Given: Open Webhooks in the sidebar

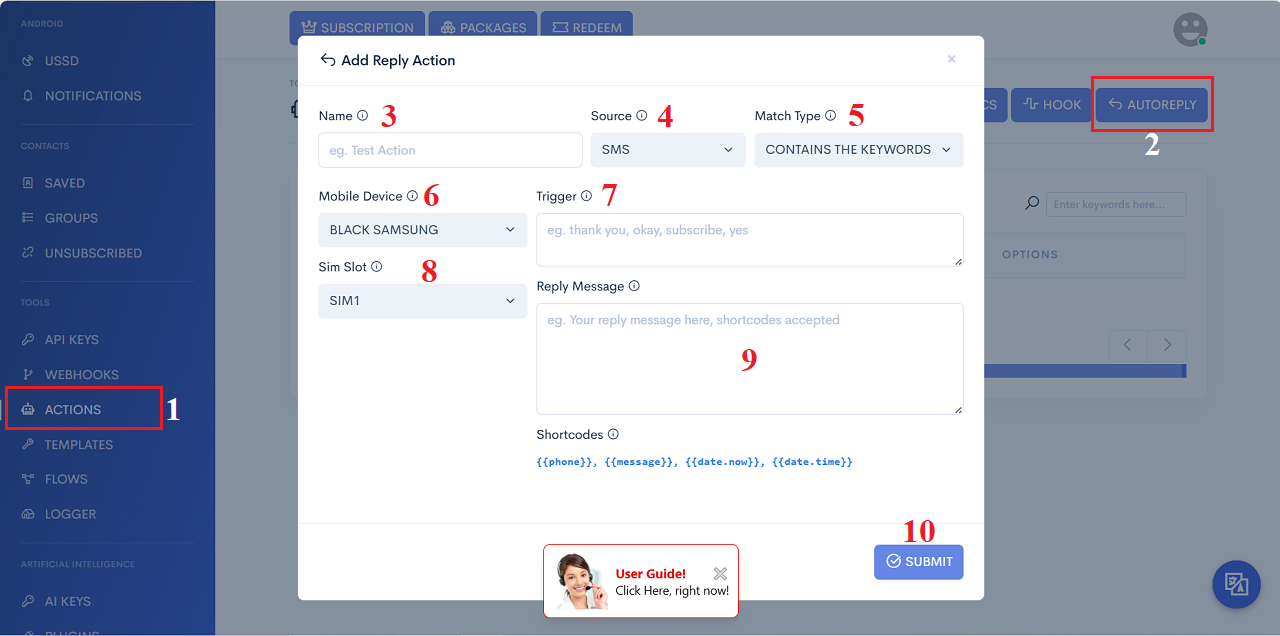Looking at the screenshot, I should 81,375.
